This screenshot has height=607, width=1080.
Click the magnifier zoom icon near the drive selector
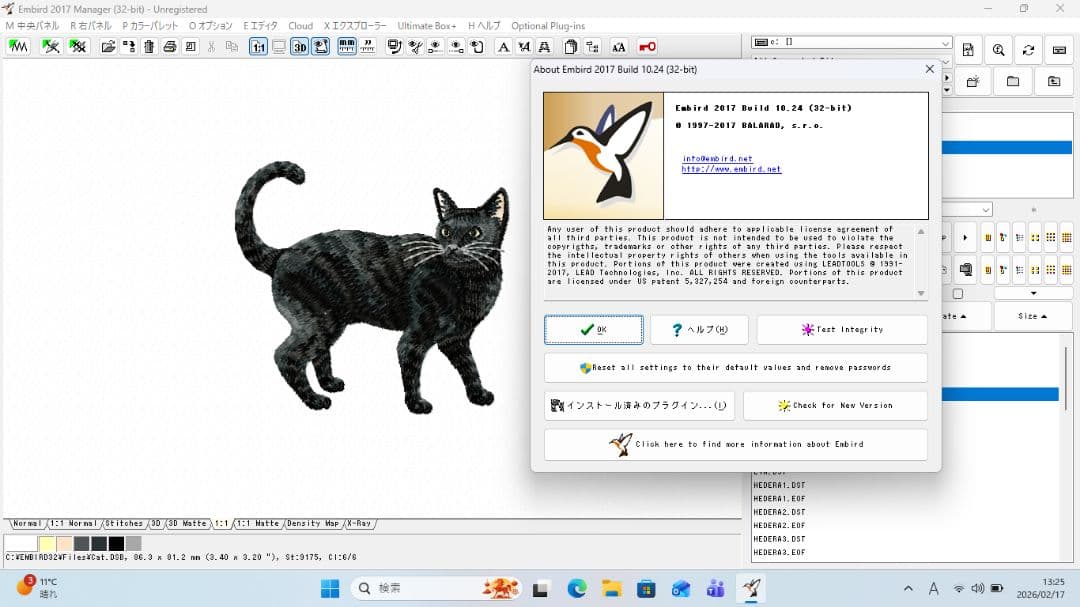point(999,49)
